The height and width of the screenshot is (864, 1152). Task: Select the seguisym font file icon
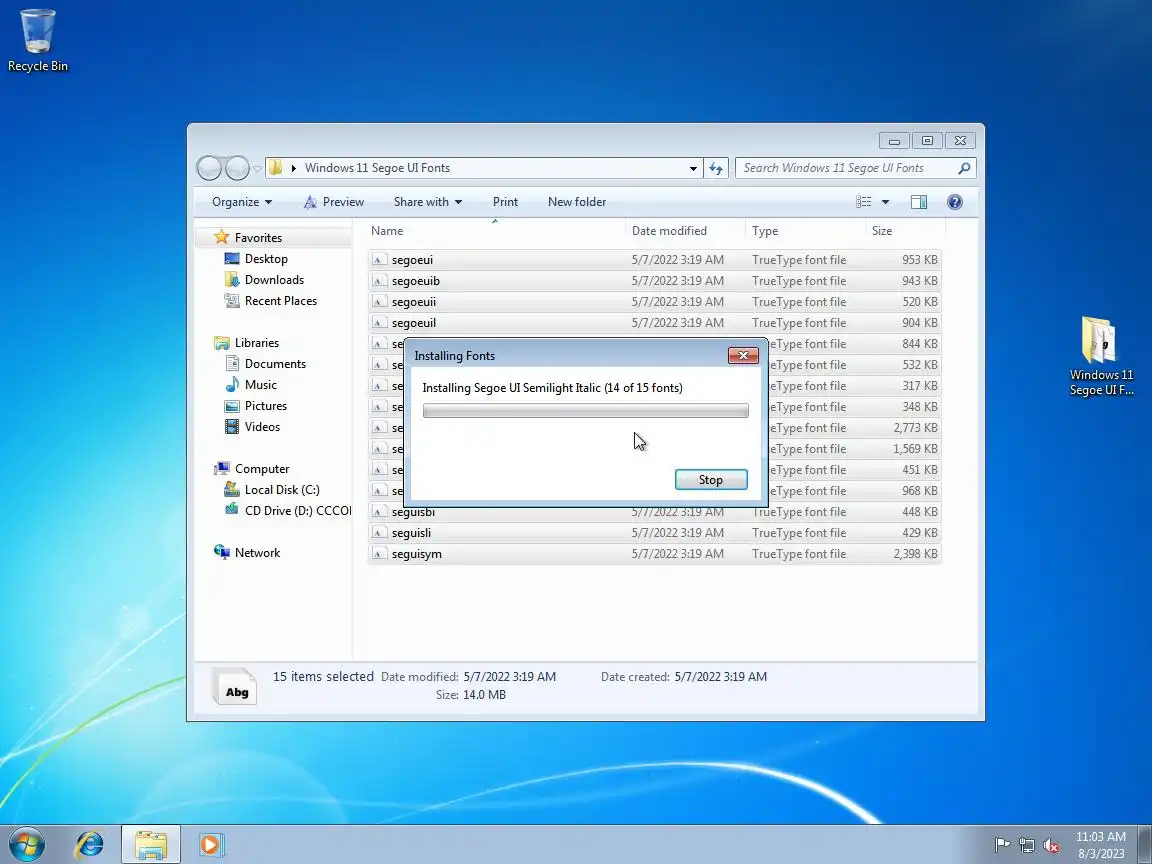[x=379, y=554]
